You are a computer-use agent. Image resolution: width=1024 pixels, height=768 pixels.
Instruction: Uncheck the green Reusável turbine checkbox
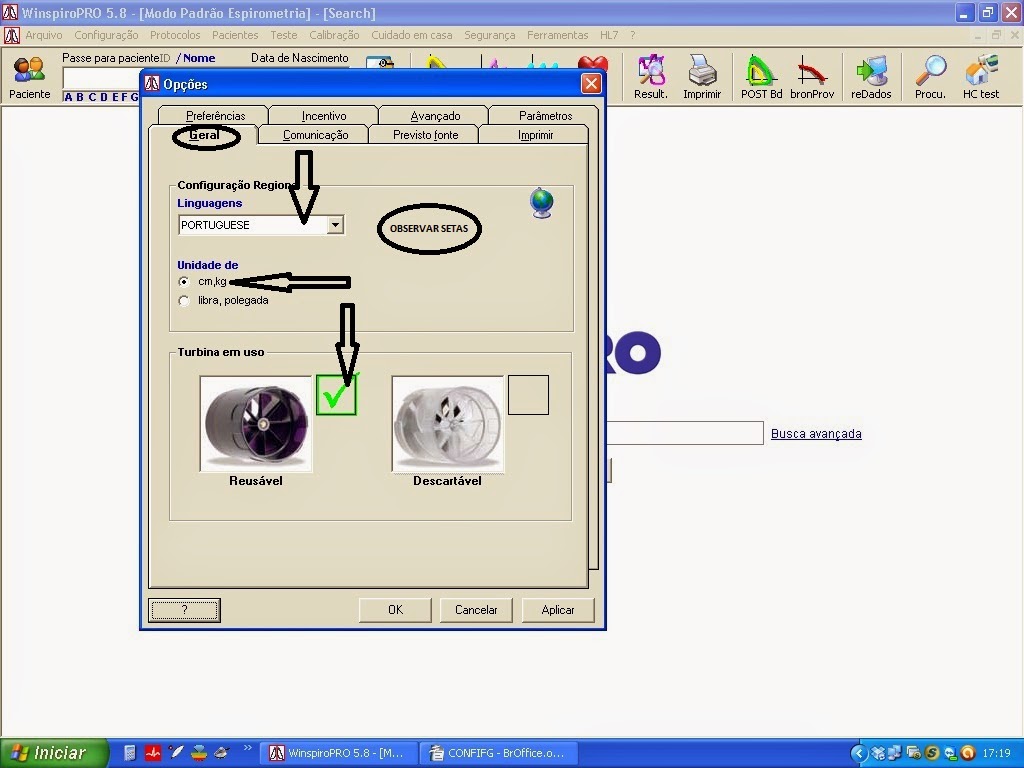pyautogui.click(x=336, y=394)
